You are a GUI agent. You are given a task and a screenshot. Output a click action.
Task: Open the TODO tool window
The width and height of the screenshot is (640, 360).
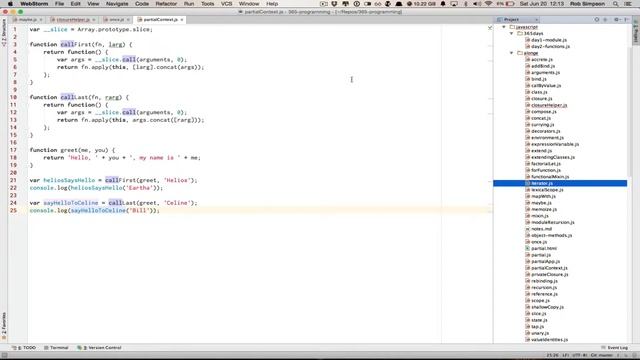[x=24, y=348]
